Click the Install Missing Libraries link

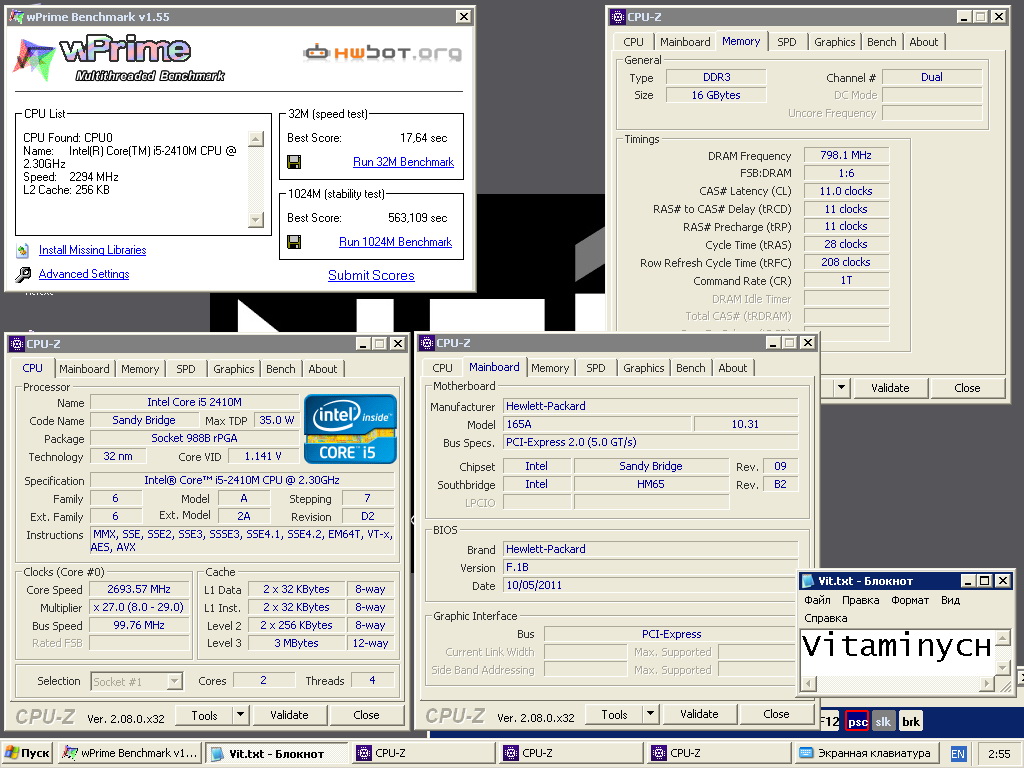tap(92, 250)
